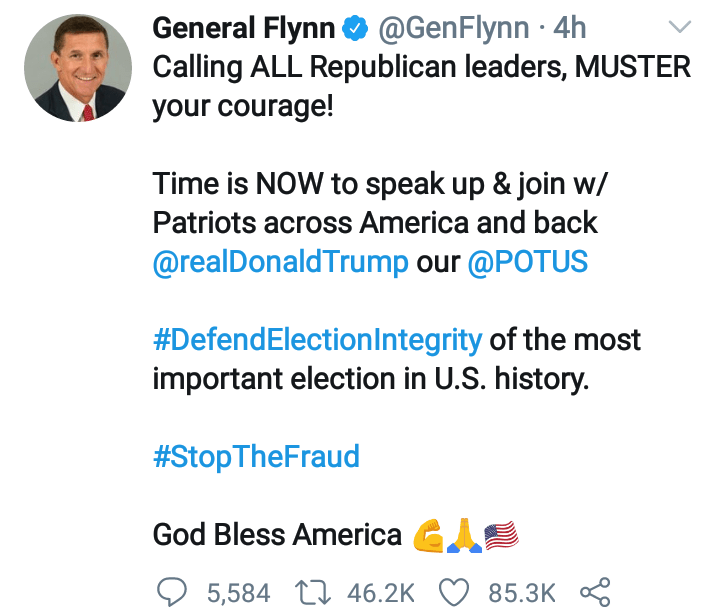Open the share icon options
The height and width of the screenshot is (613, 720).
click(595, 592)
